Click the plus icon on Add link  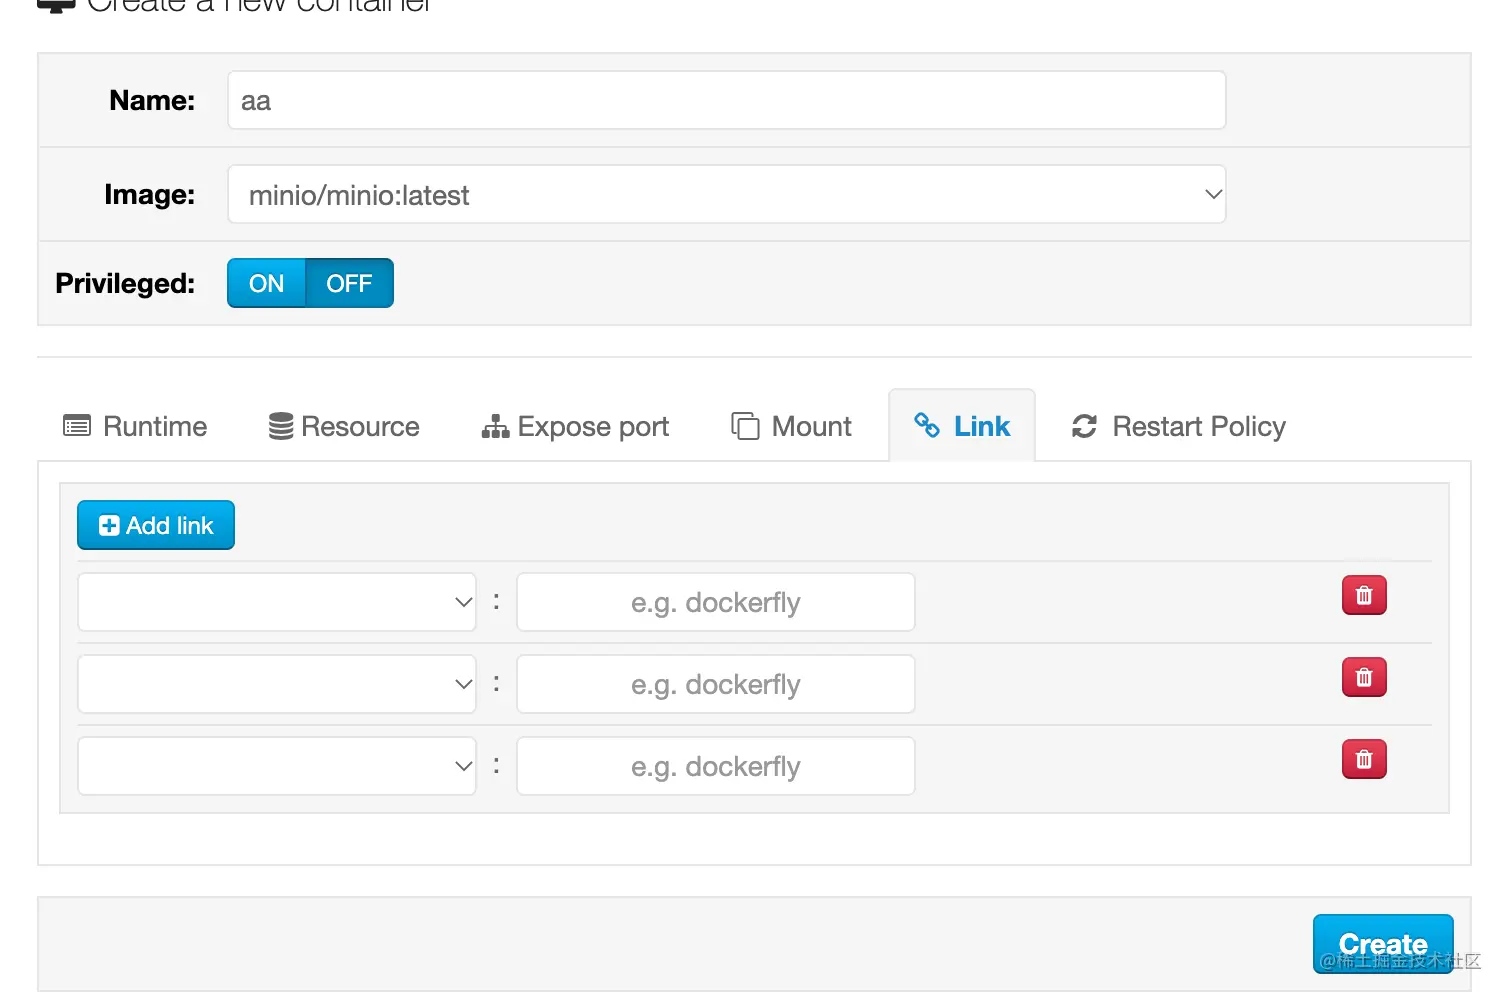(x=109, y=526)
